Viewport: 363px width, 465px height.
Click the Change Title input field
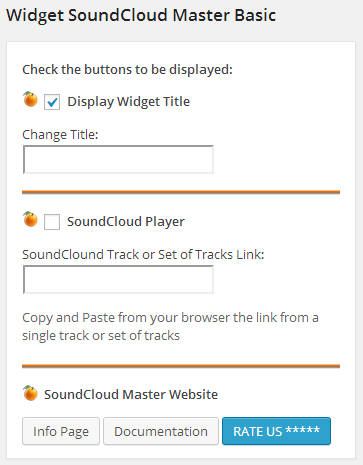coord(118,159)
